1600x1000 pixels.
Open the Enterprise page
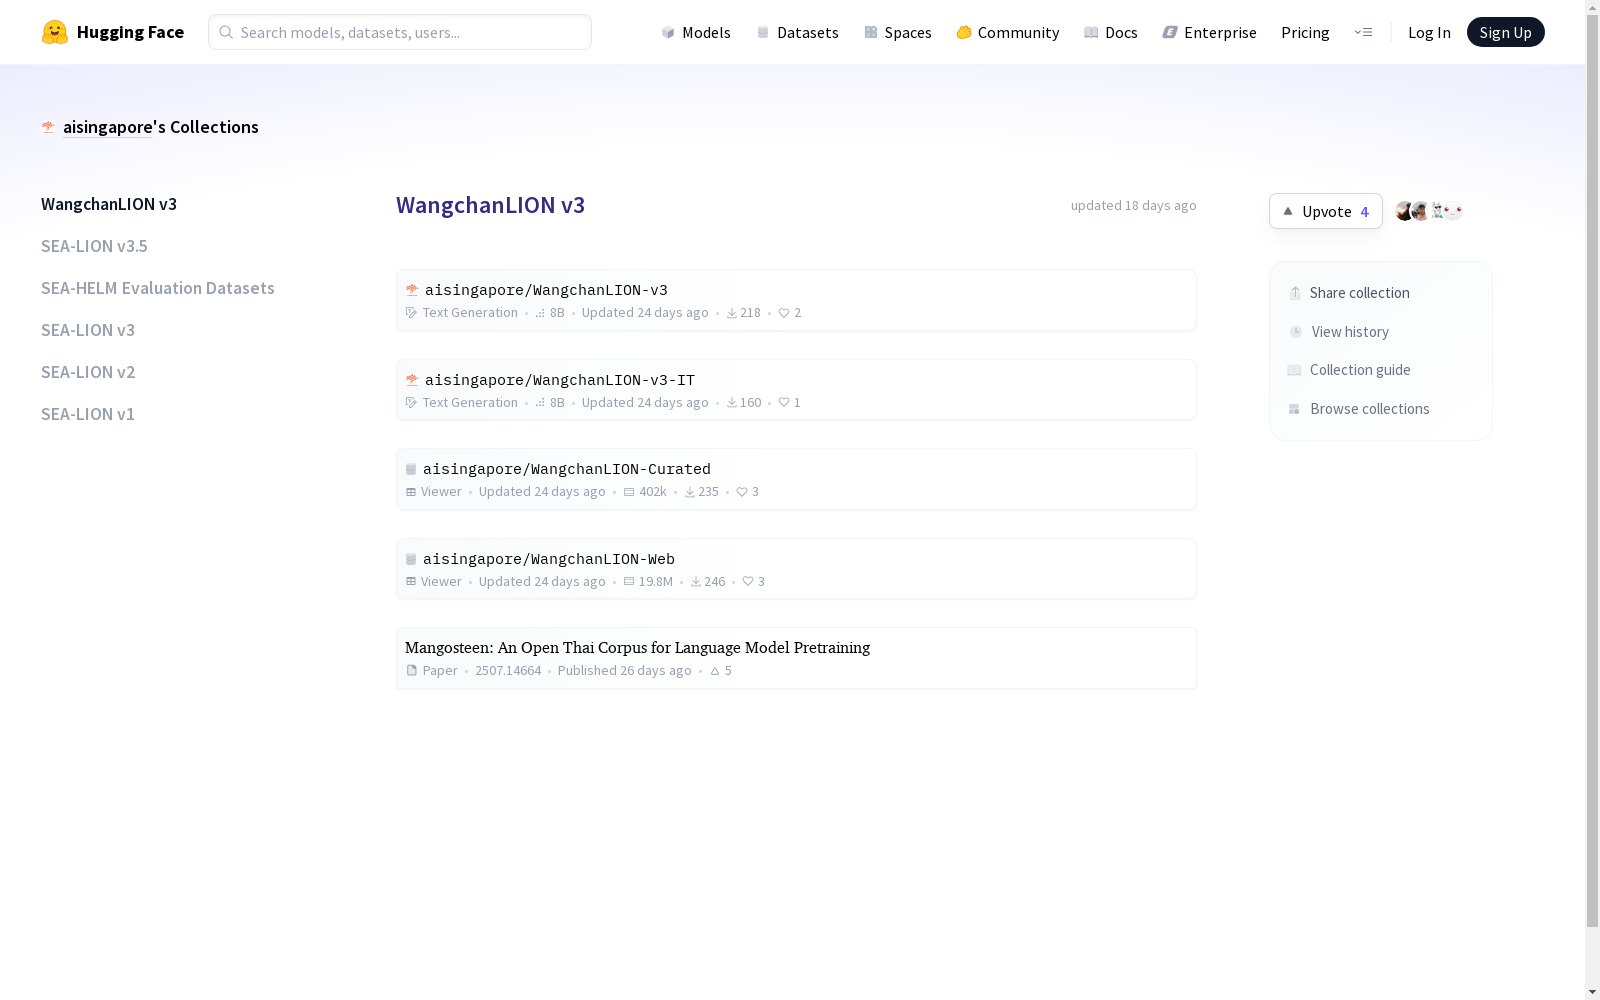click(1210, 32)
